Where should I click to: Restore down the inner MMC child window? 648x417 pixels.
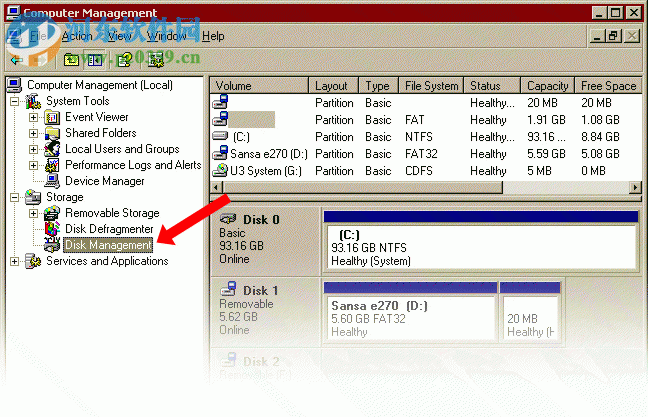614,36
